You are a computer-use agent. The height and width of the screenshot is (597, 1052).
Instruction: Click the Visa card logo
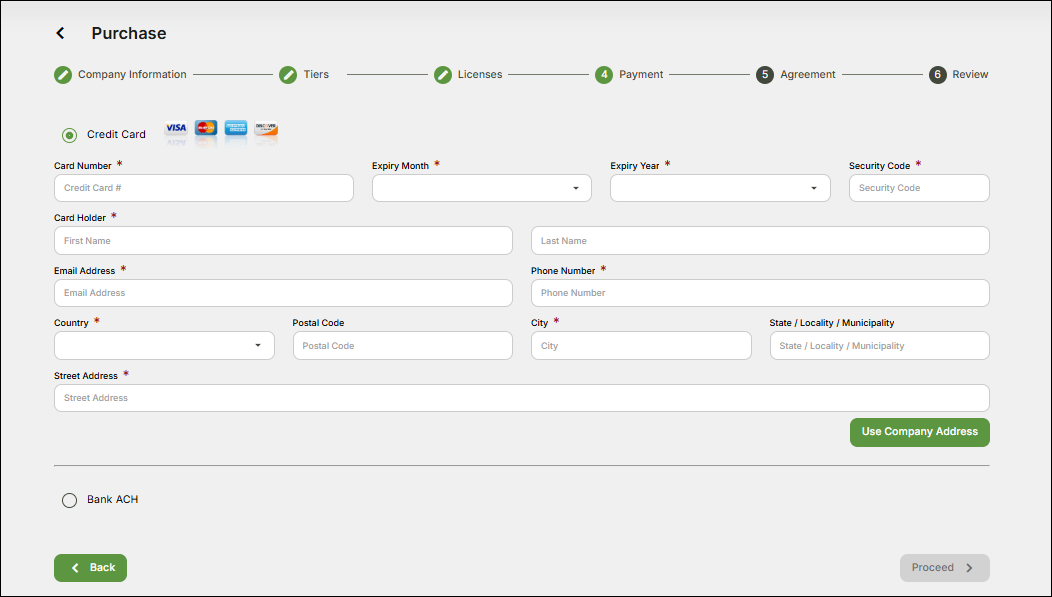[x=176, y=128]
